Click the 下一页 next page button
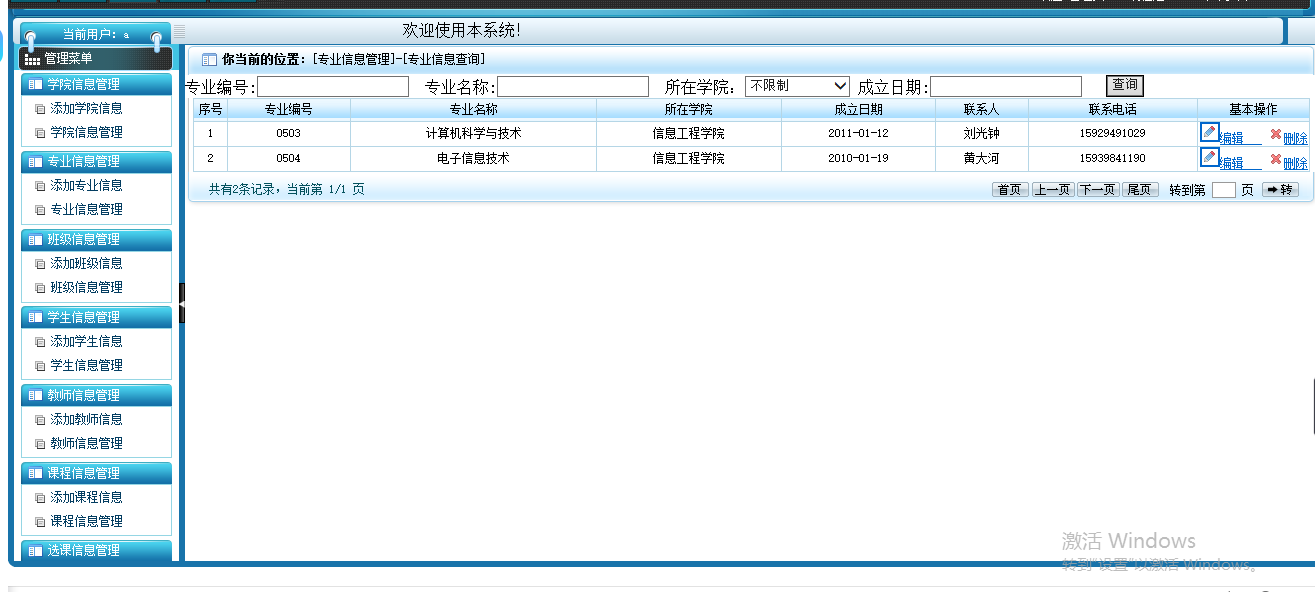Screen dimensions: 1315x592 (1097, 190)
